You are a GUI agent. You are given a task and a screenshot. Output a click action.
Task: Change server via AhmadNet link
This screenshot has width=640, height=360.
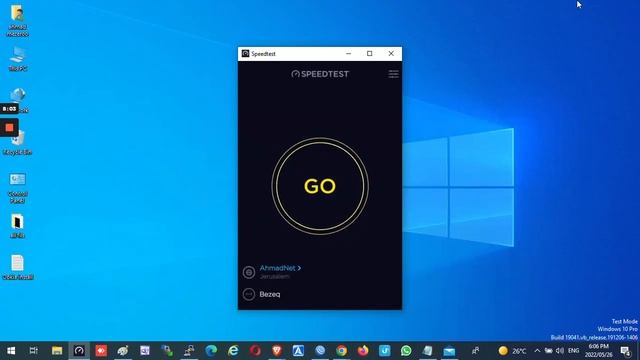click(280, 268)
